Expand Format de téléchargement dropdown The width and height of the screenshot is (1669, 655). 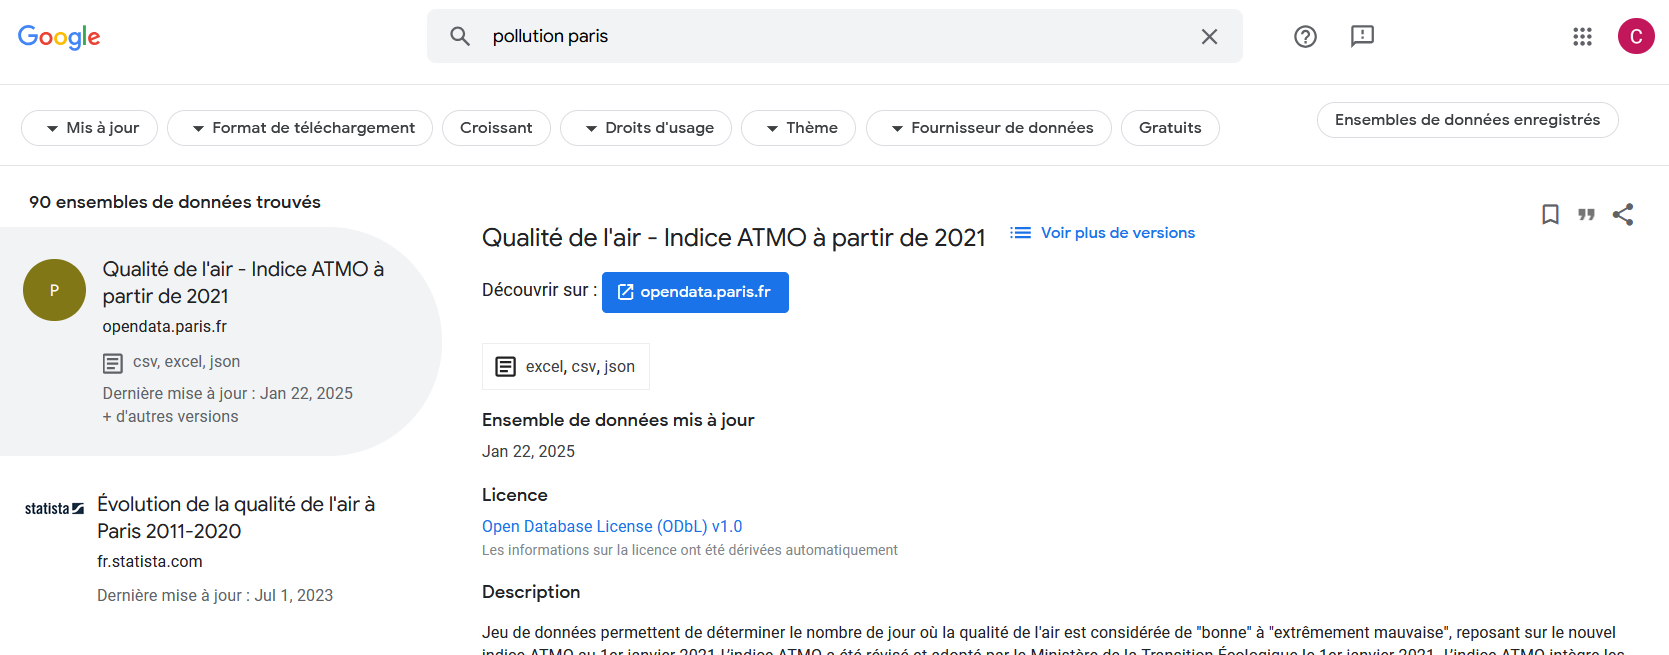300,128
